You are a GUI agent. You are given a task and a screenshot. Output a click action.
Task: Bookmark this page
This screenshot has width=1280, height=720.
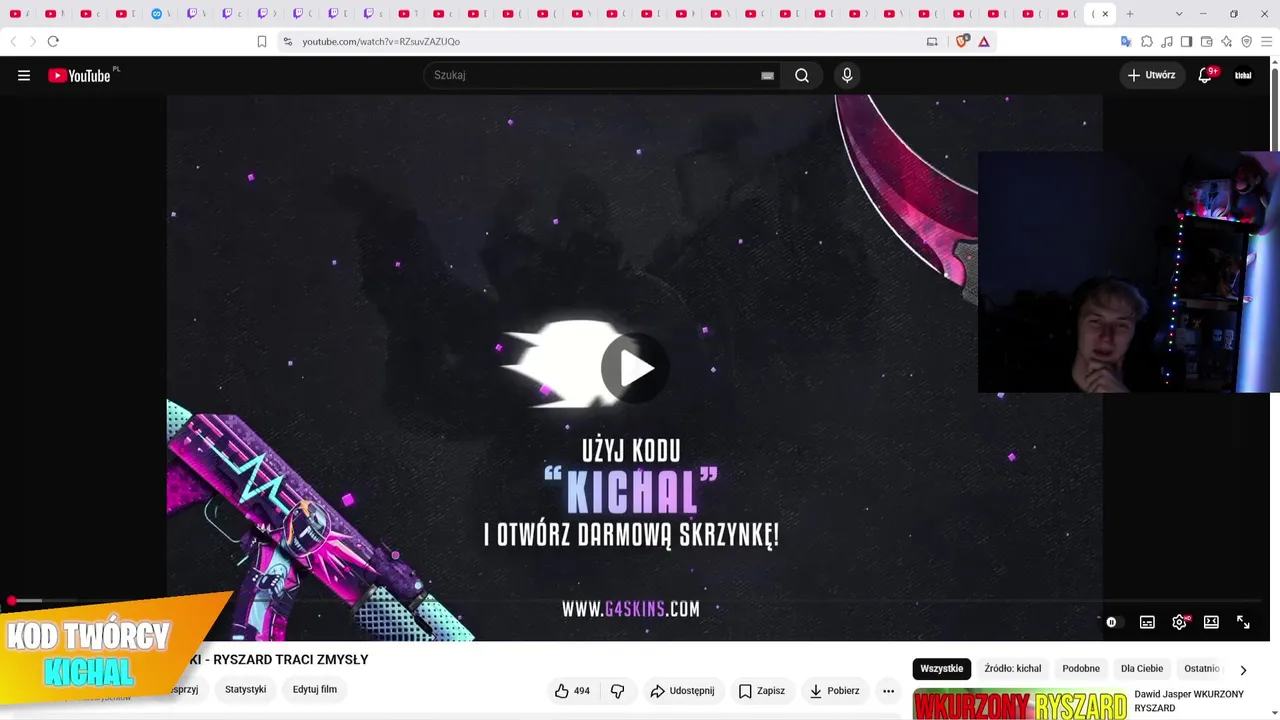262,41
